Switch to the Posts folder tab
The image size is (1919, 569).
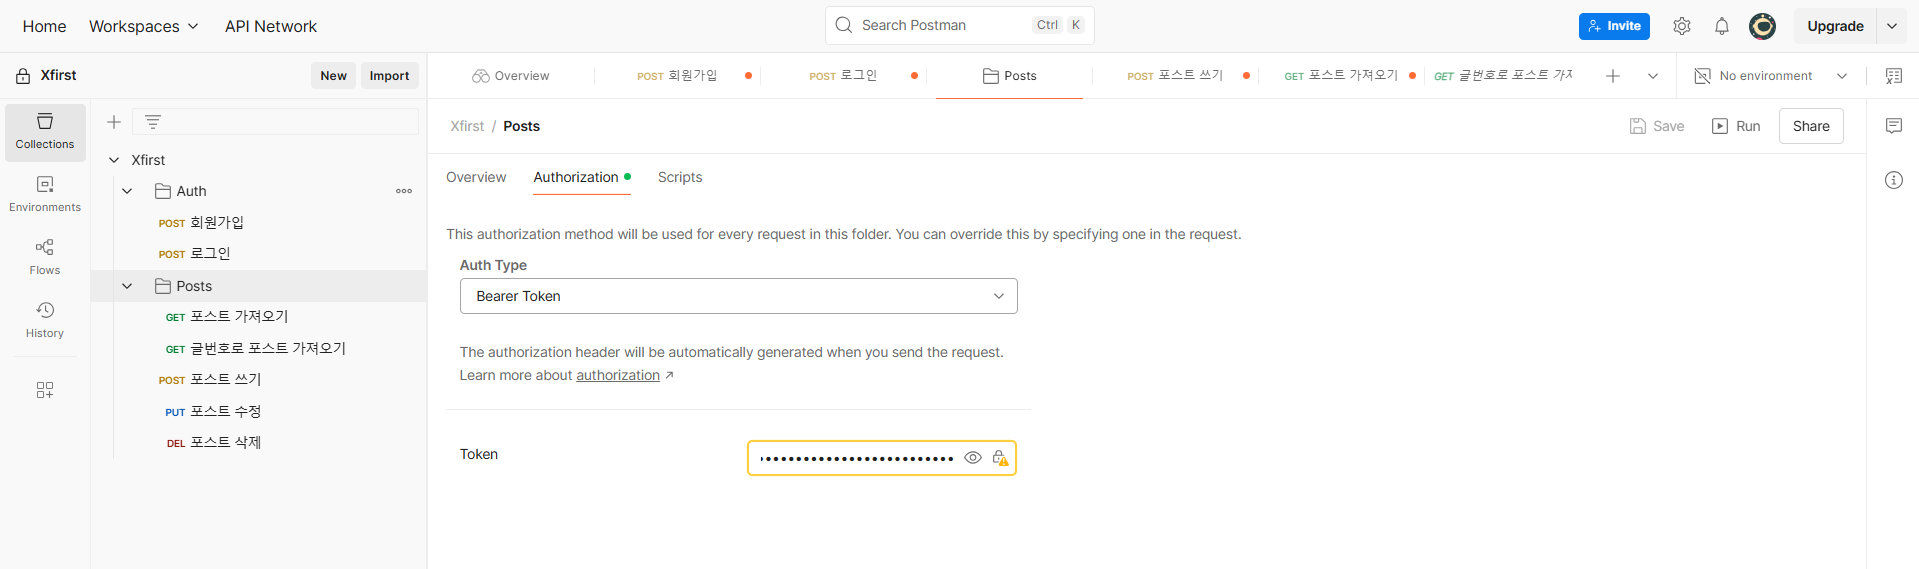[1009, 76]
